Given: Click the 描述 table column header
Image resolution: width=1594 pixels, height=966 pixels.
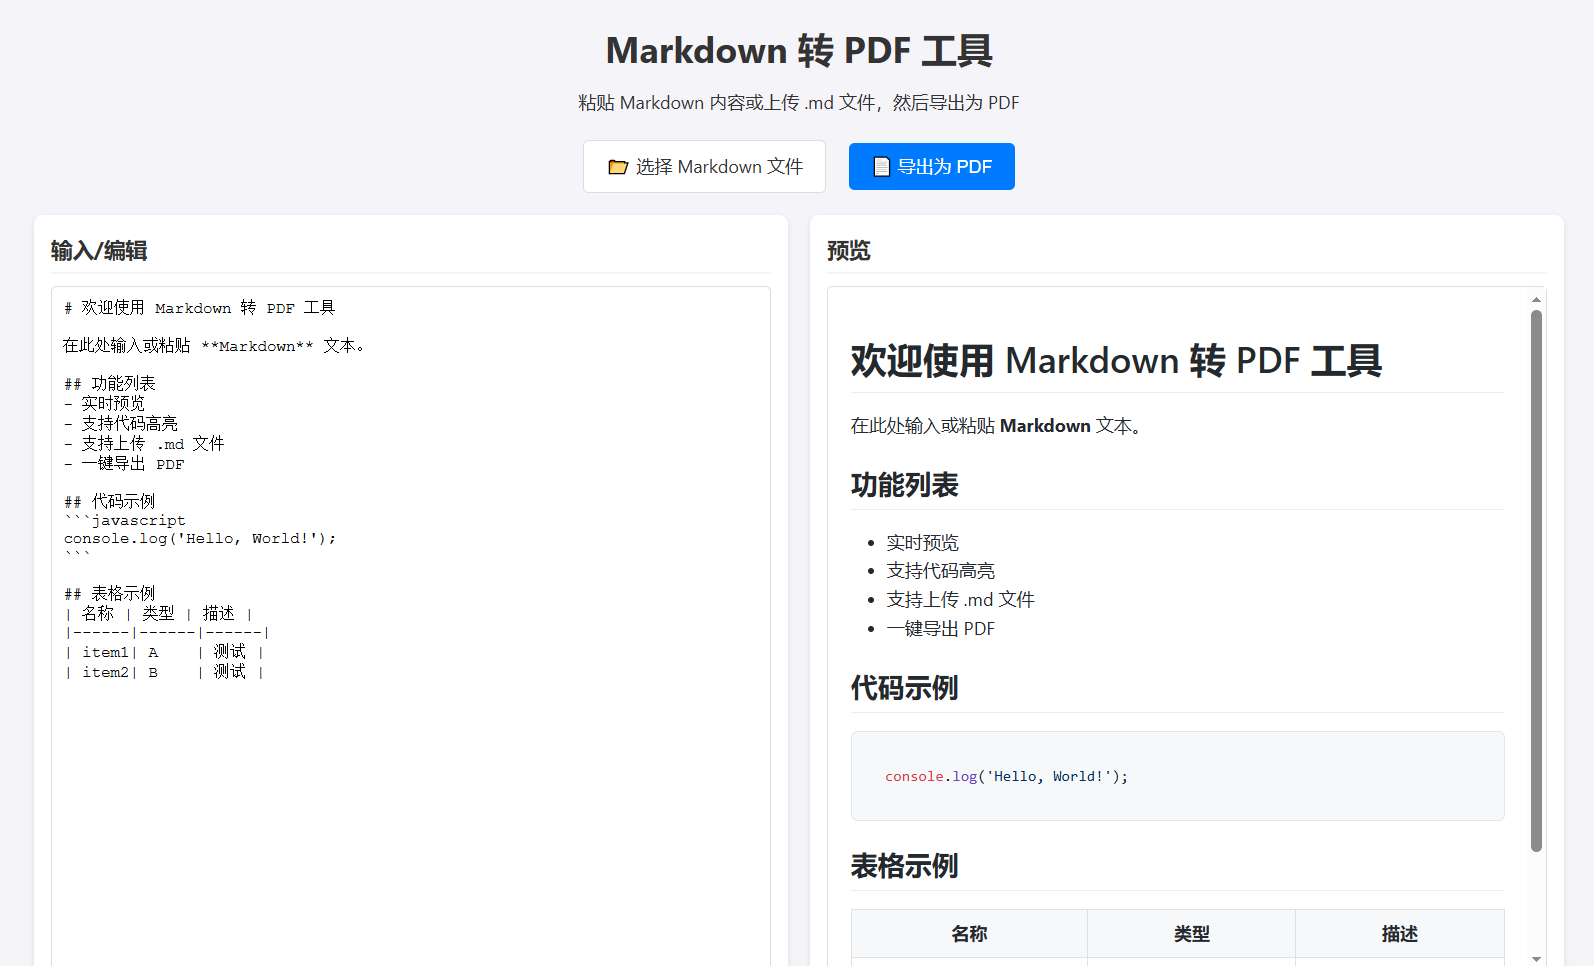Looking at the screenshot, I should pyautogui.click(x=1399, y=934).
